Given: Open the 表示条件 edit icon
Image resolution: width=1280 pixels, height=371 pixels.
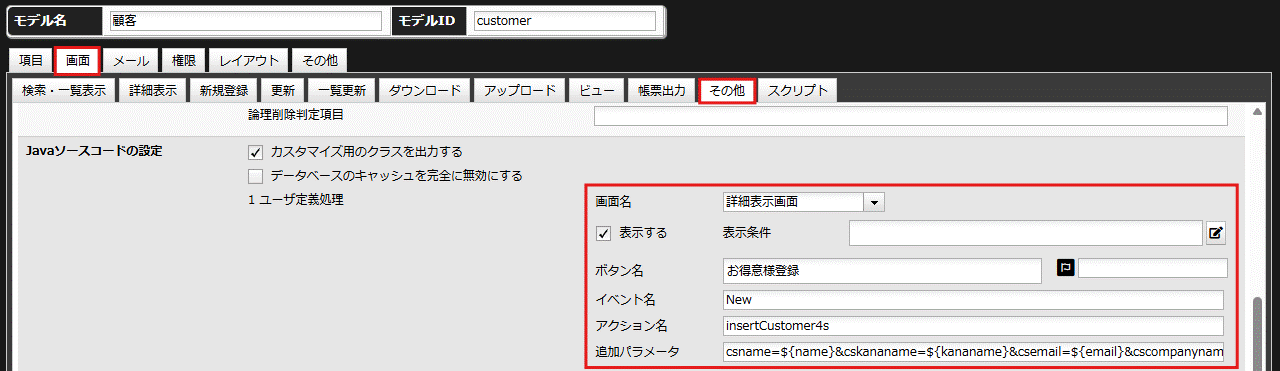Looking at the screenshot, I should (x=1216, y=233).
